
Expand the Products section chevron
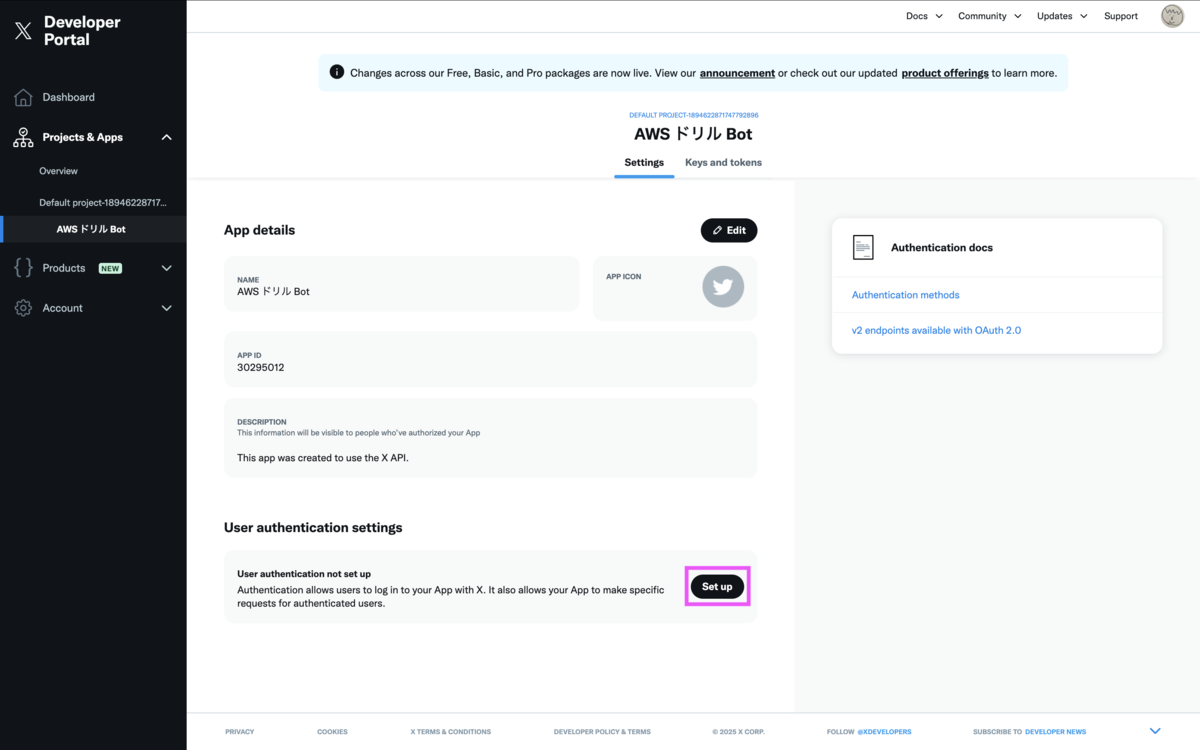[166, 268]
